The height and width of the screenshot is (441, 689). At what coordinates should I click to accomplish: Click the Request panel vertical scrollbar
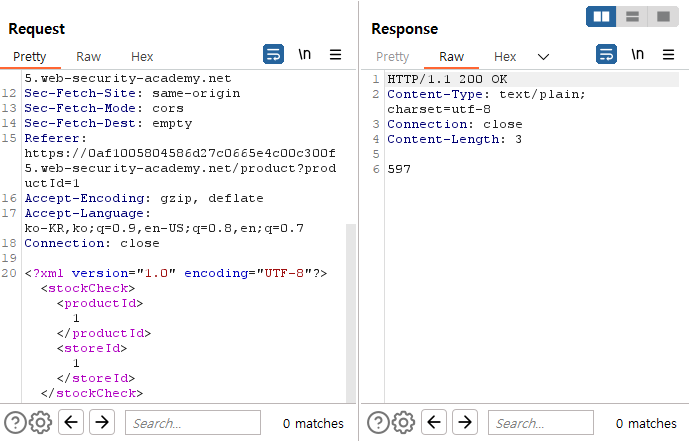(351, 313)
